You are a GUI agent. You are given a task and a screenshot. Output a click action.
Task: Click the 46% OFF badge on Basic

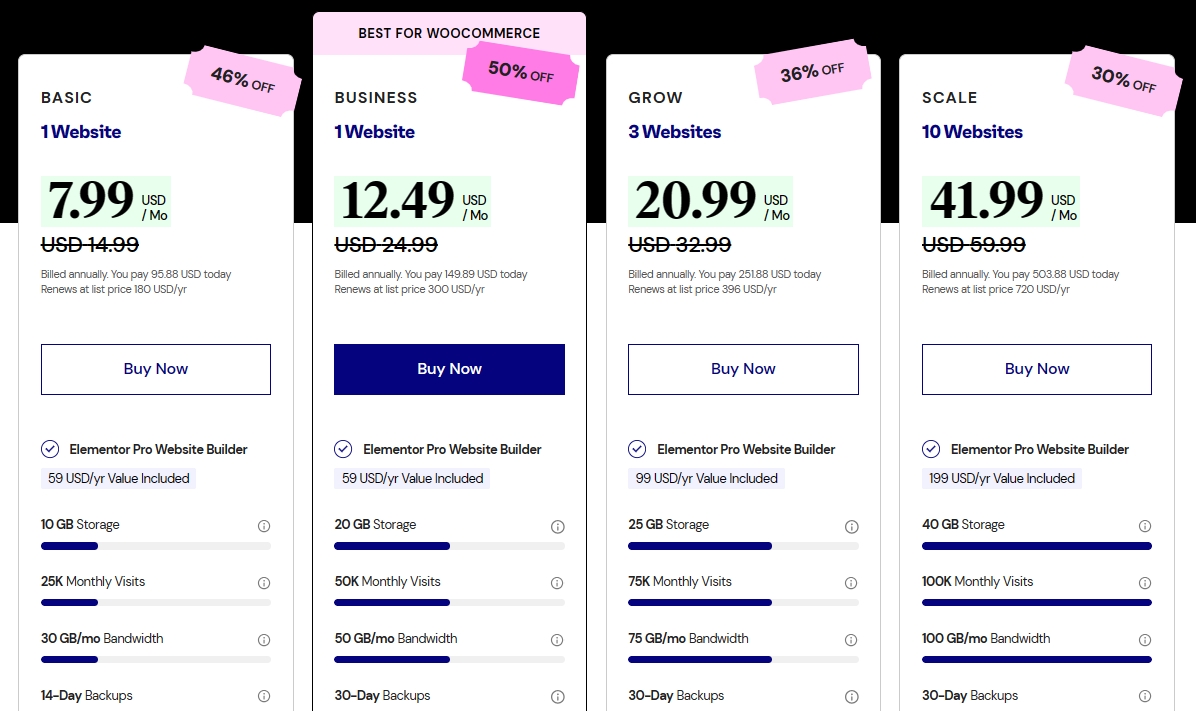pyautogui.click(x=243, y=79)
